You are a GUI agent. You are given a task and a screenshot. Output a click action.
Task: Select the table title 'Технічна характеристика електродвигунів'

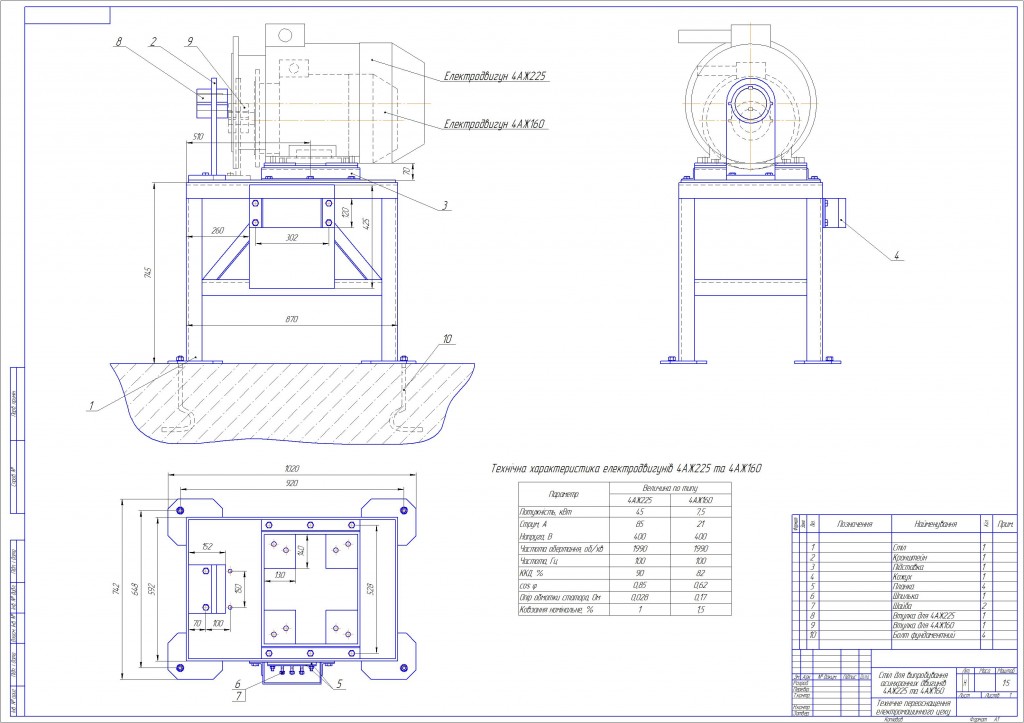coord(583,468)
